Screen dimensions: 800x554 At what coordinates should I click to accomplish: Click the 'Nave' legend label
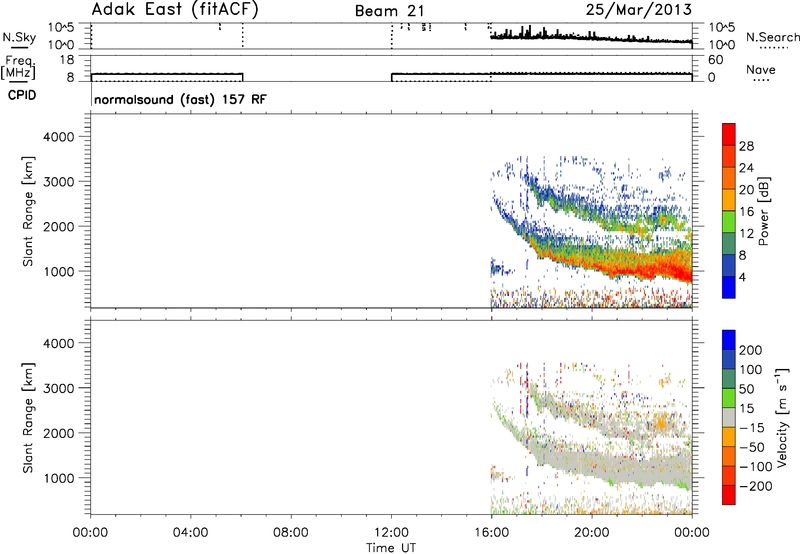761,69
